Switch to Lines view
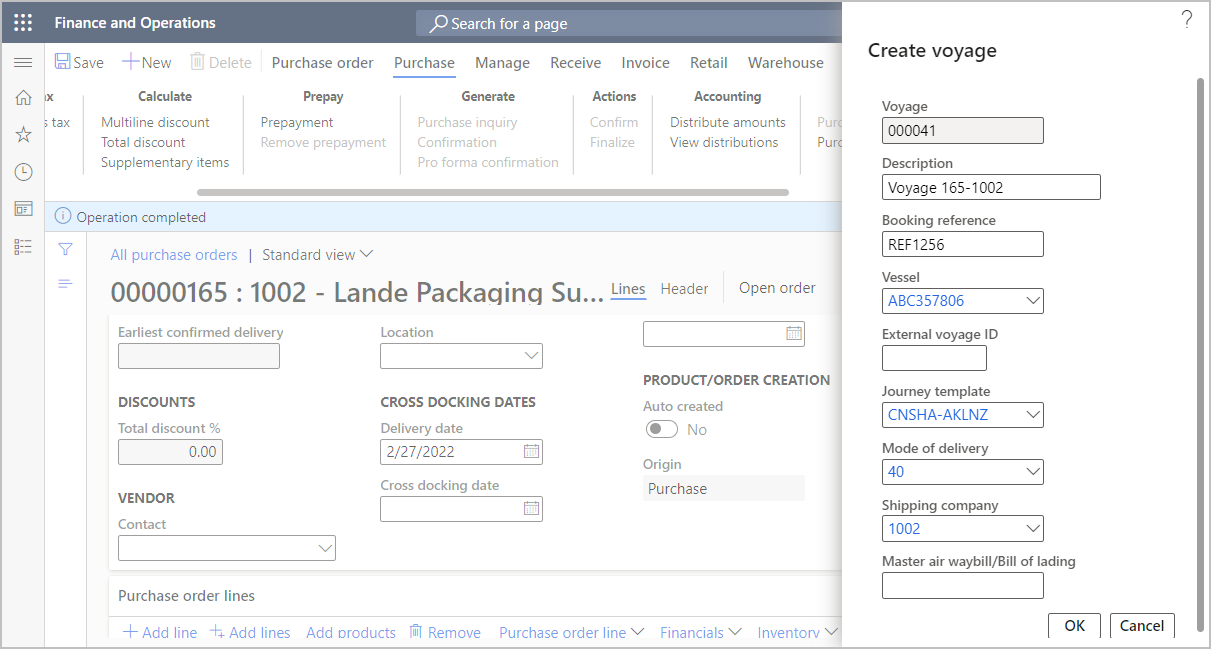The image size is (1211, 649). coord(628,288)
